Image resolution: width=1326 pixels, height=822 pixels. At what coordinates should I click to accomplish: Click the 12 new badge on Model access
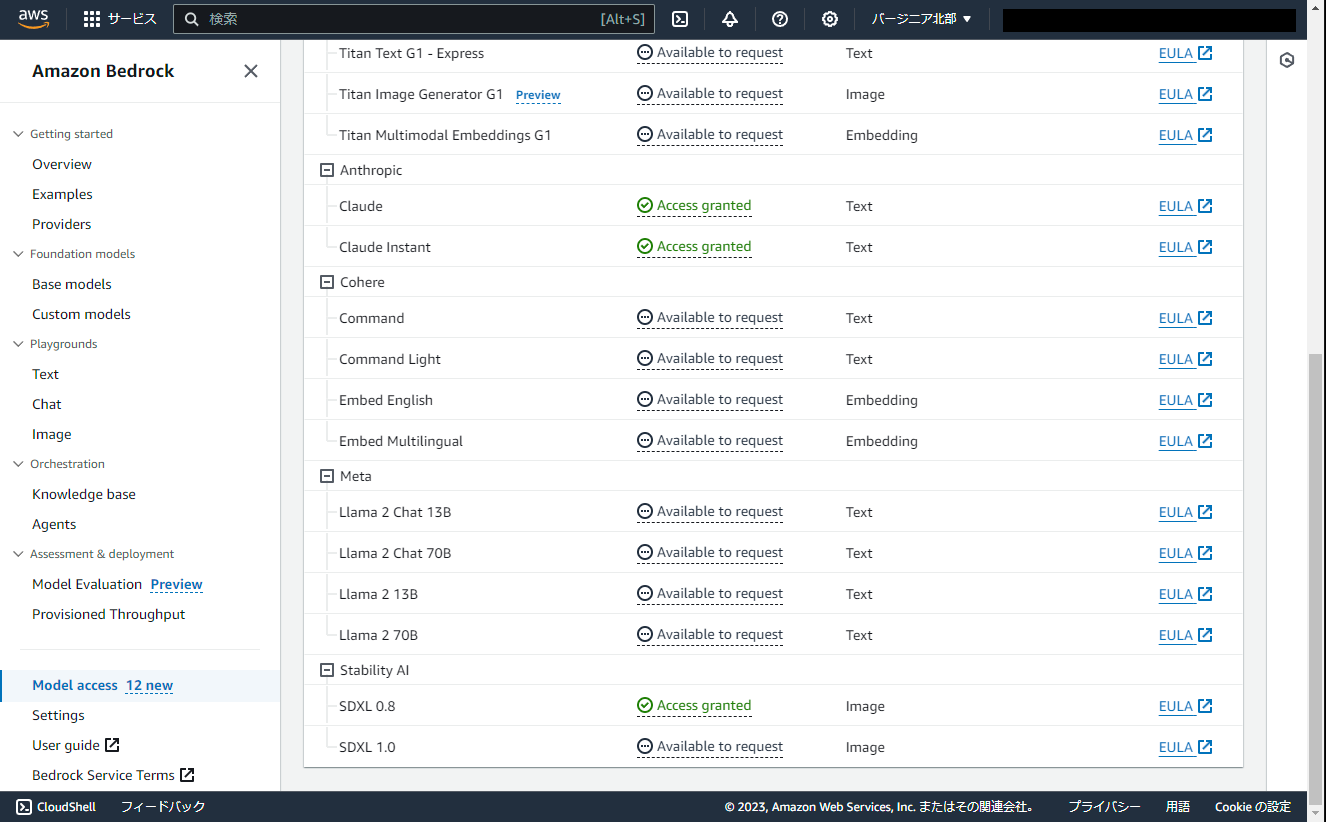149,685
